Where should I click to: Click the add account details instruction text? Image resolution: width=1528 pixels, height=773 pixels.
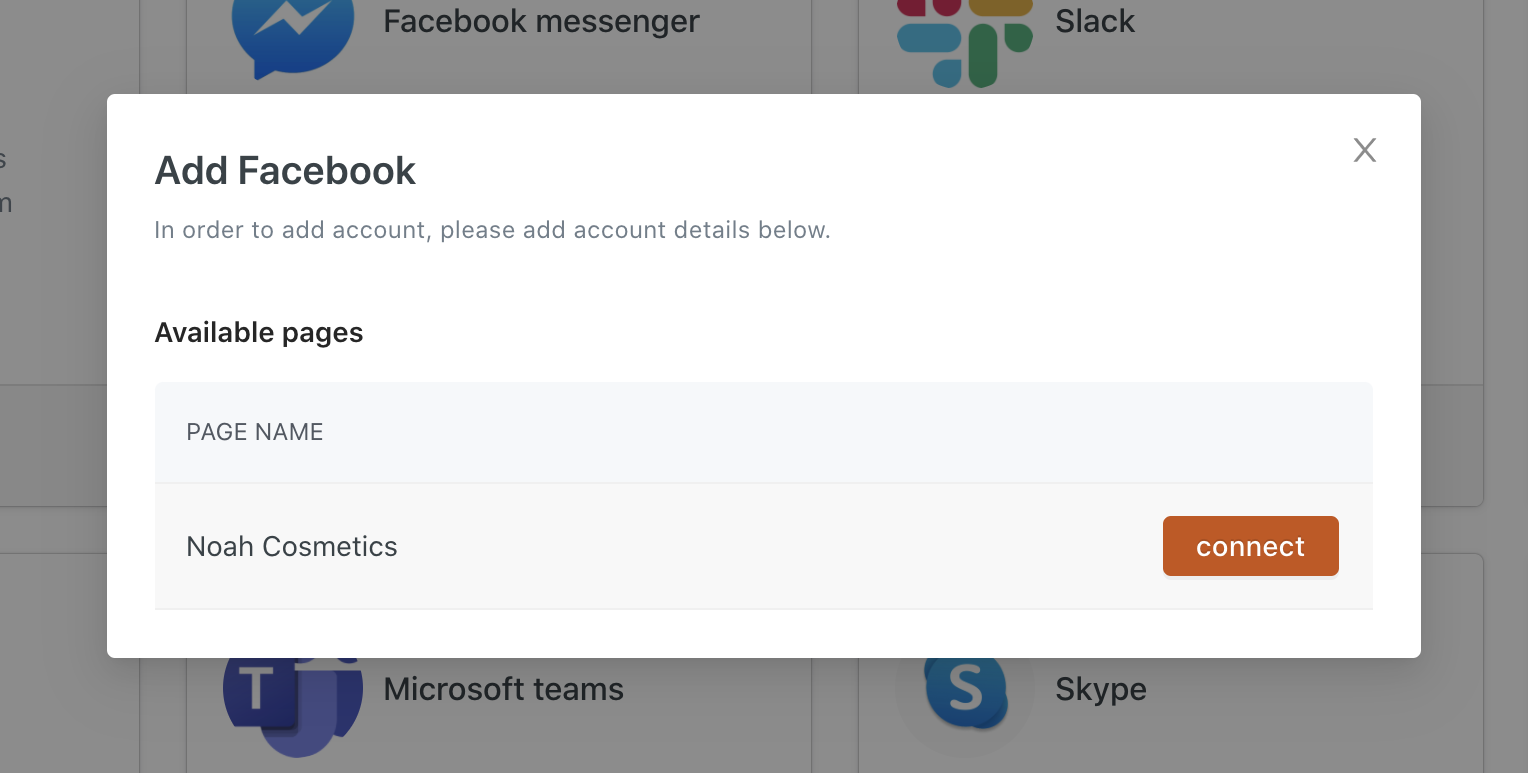click(x=492, y=230)
